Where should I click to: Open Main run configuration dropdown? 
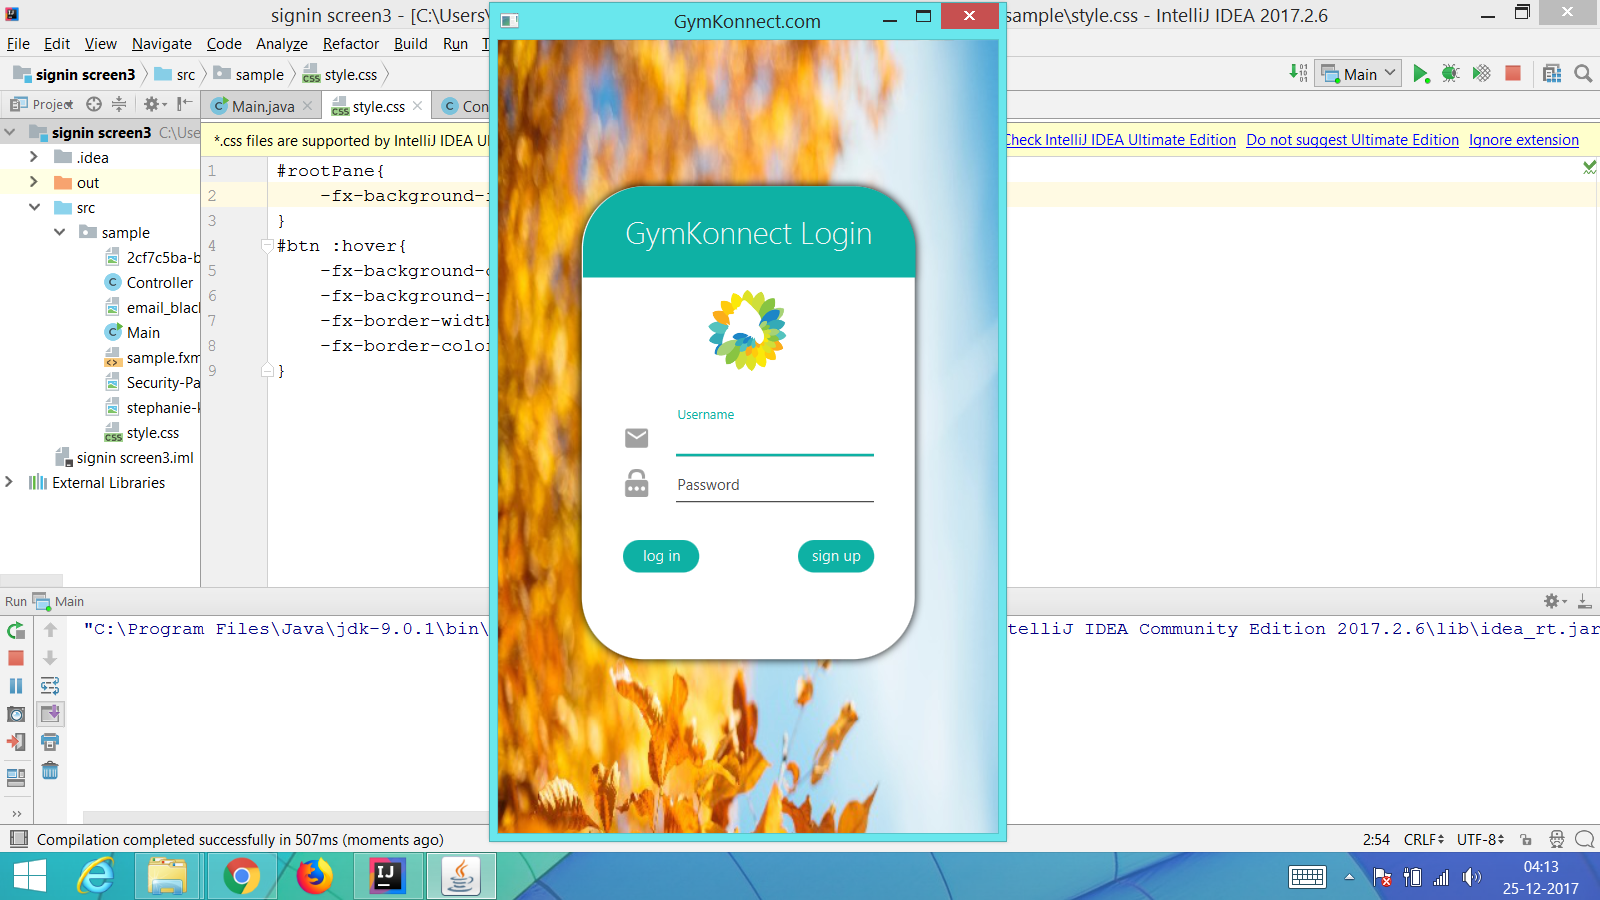coord(1358,74)
